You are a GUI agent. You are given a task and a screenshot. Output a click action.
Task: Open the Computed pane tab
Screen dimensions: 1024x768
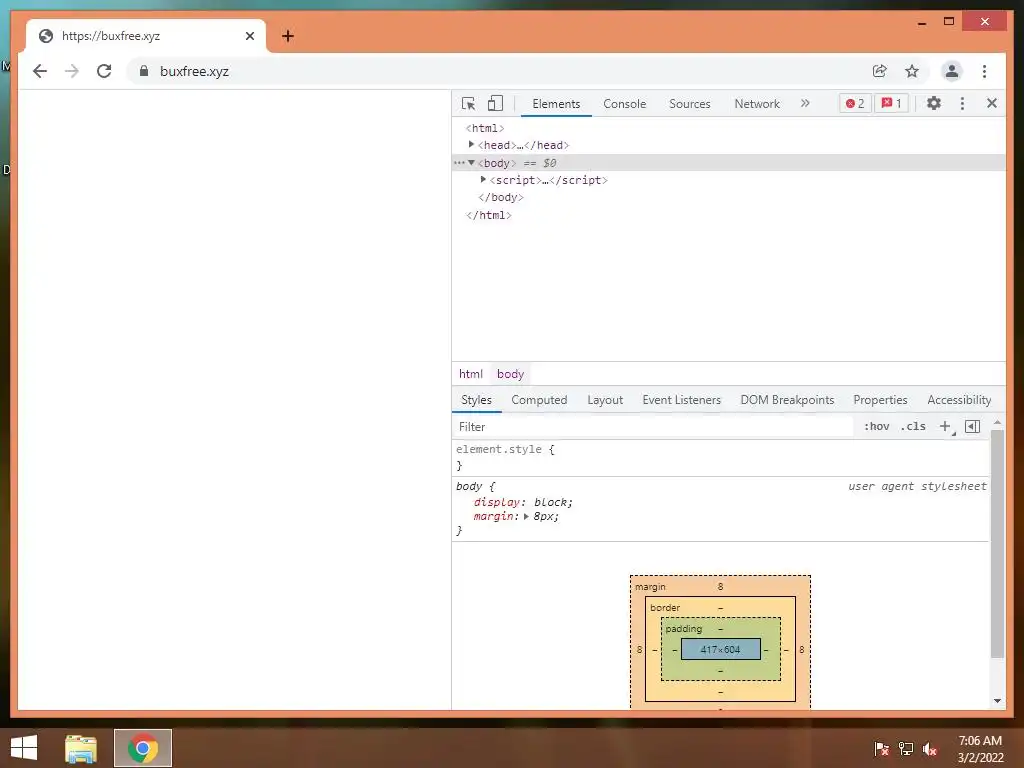click(x=539, y=400)
